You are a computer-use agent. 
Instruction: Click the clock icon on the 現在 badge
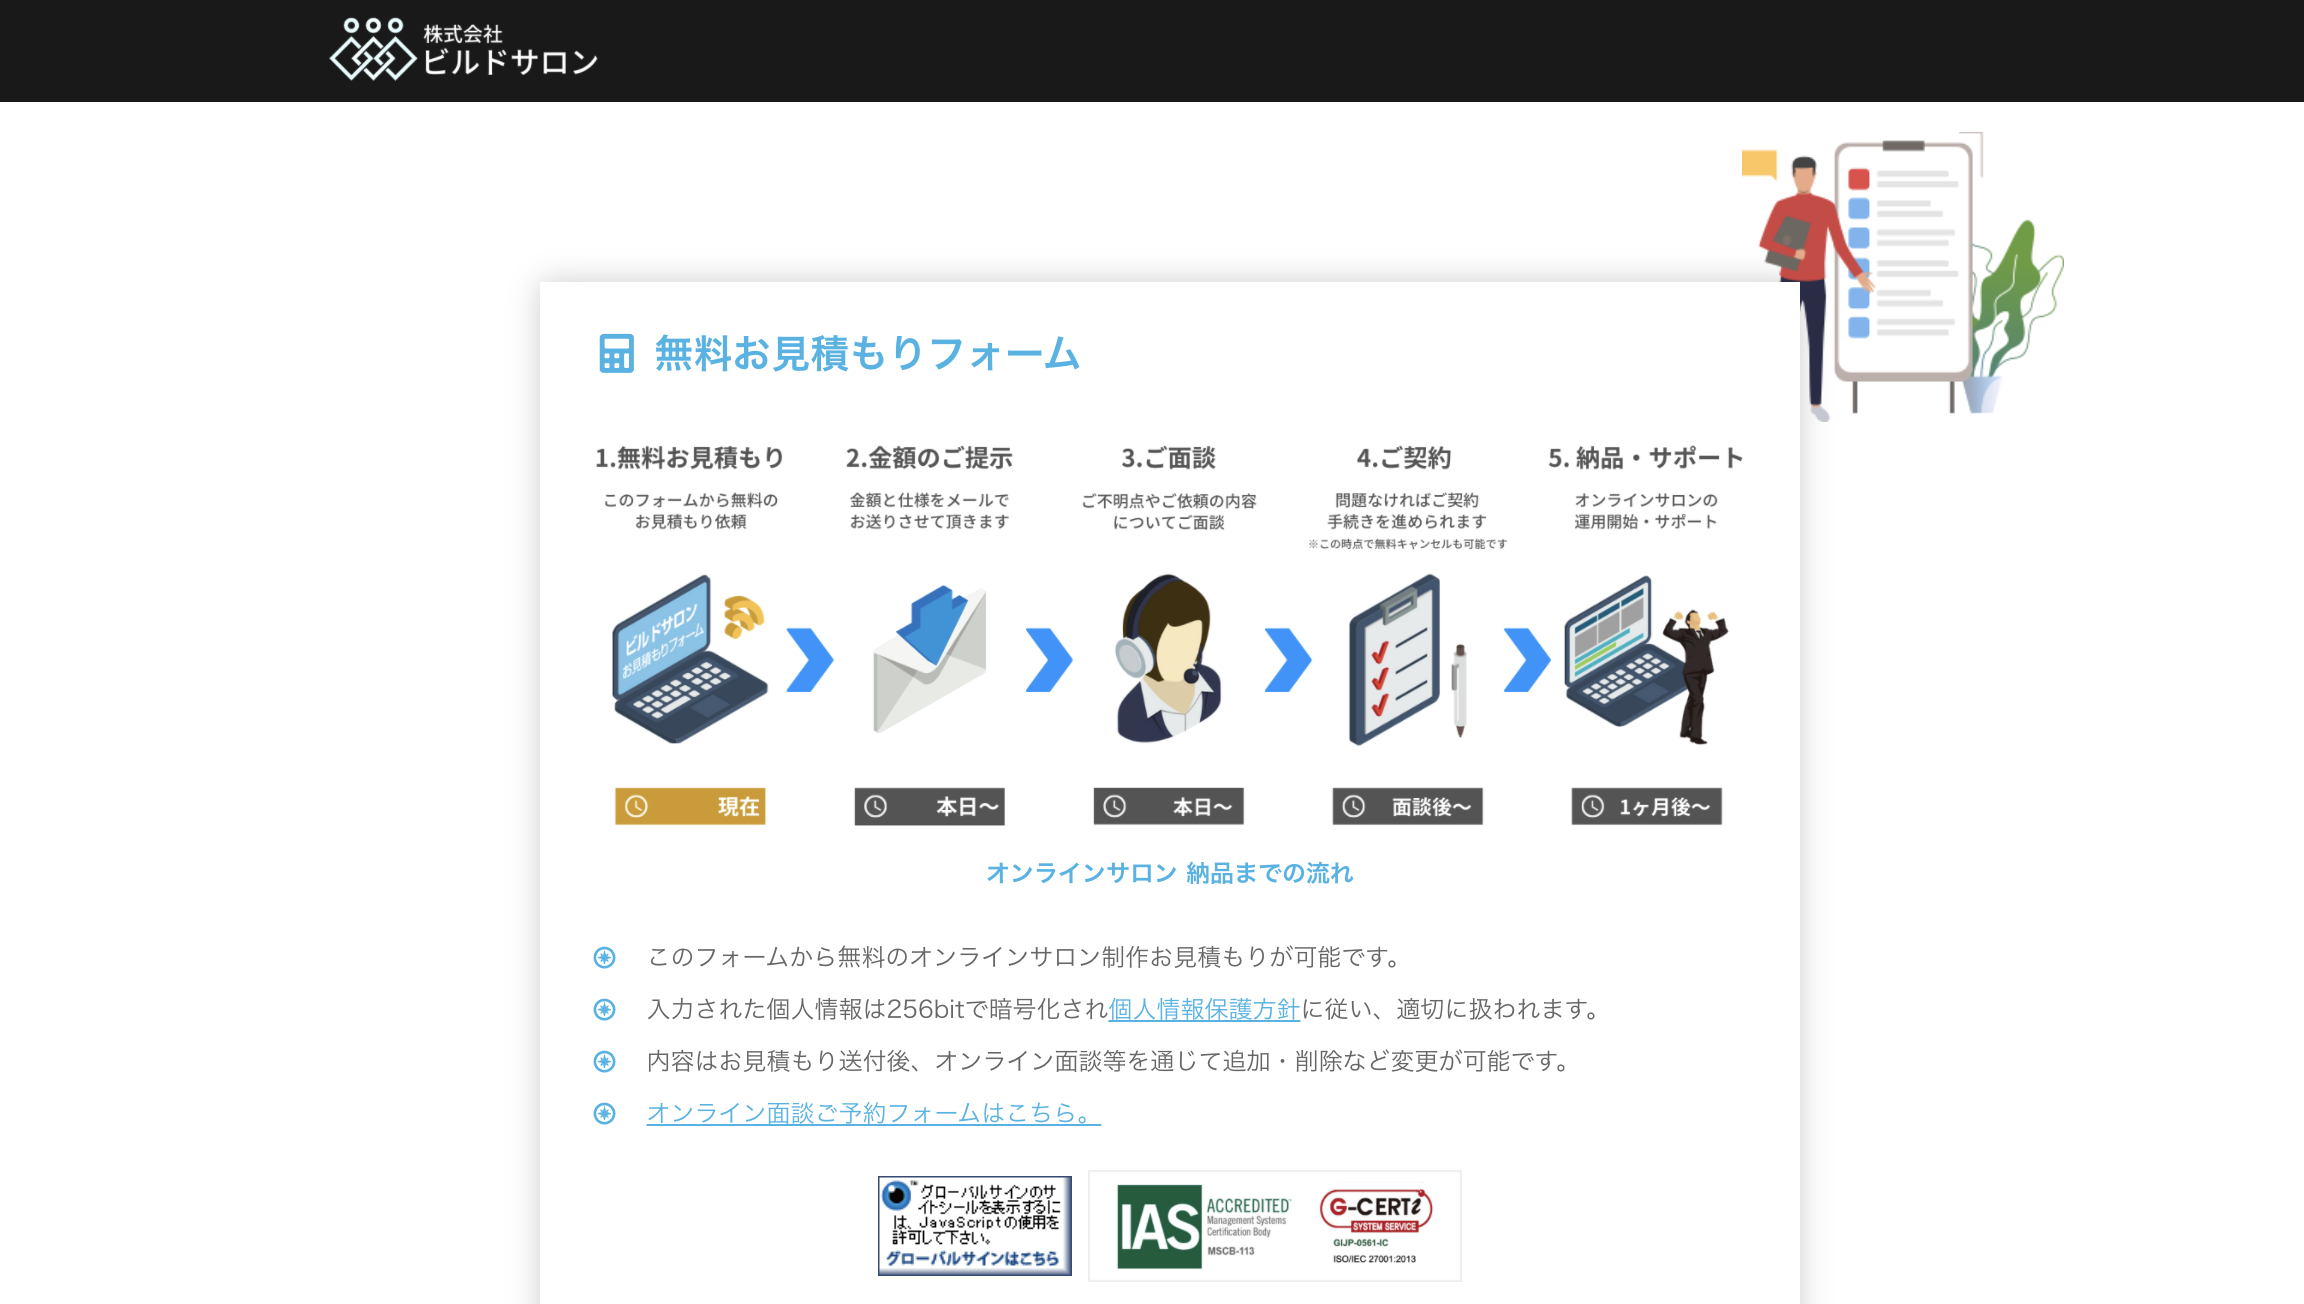638,807
